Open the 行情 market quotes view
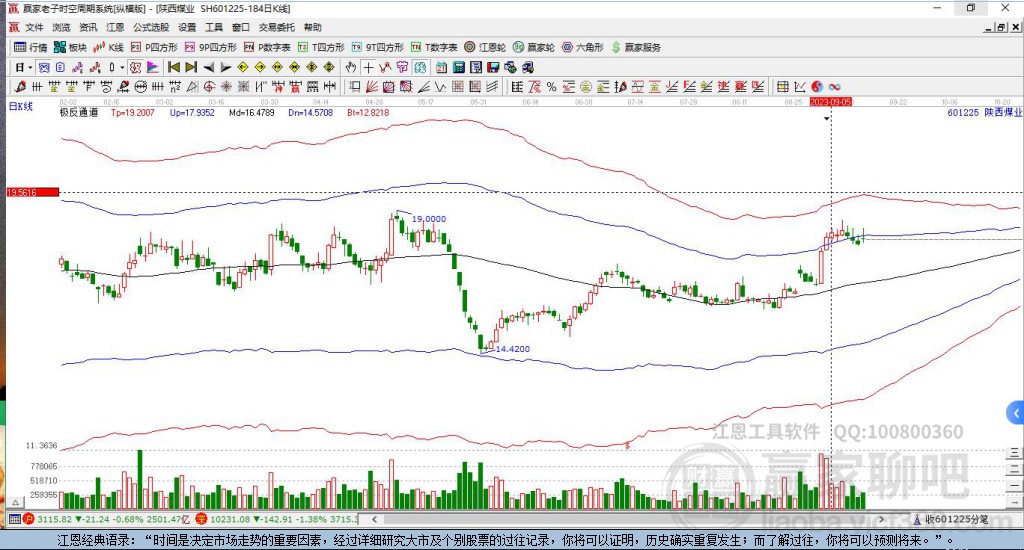 tap(31, 47)
